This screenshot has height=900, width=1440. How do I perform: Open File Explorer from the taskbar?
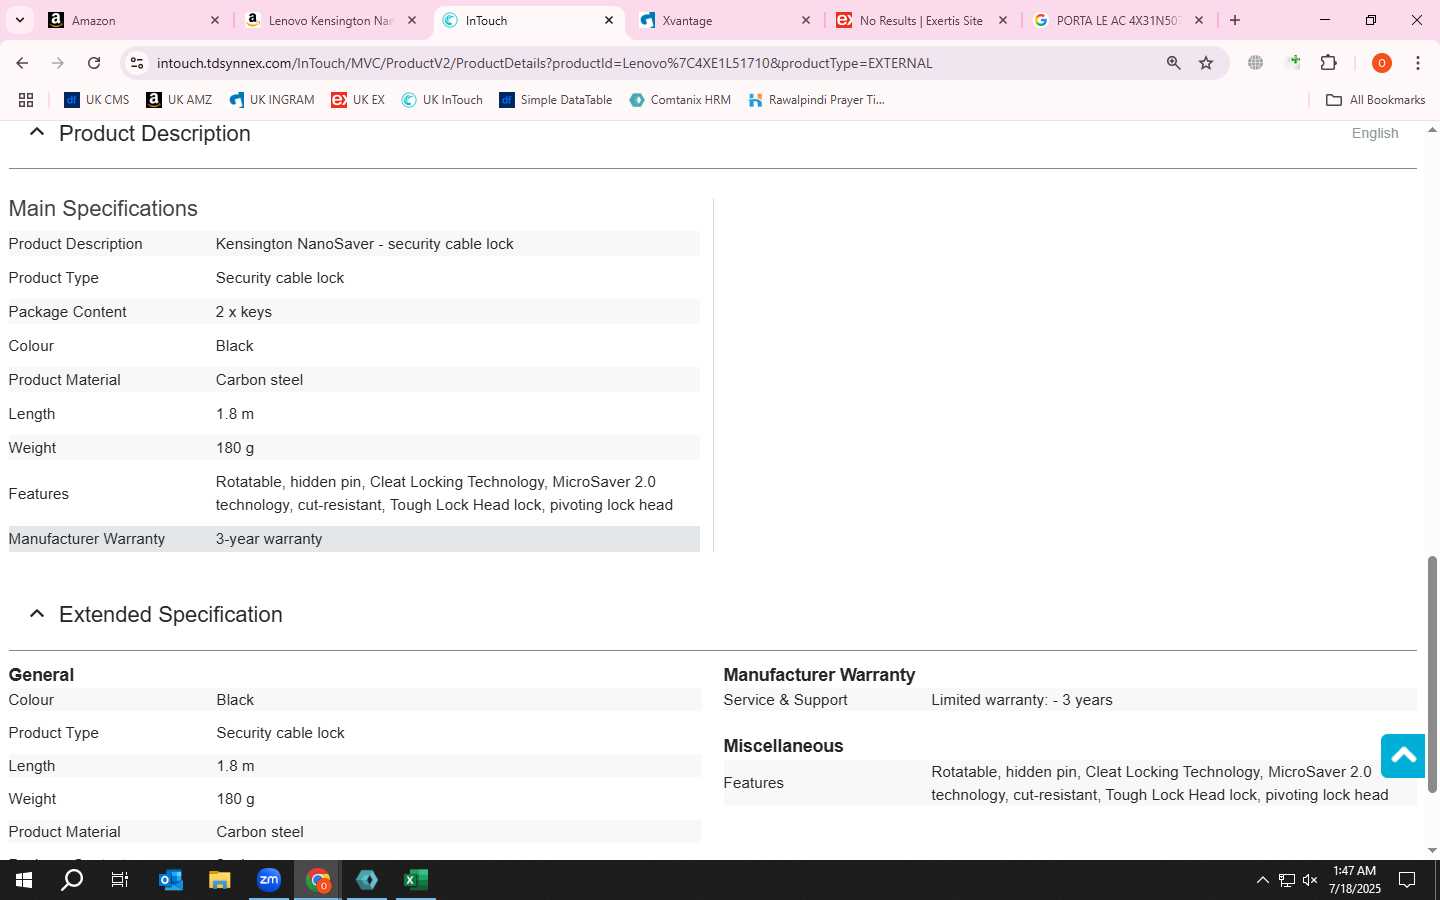[220, 880]
